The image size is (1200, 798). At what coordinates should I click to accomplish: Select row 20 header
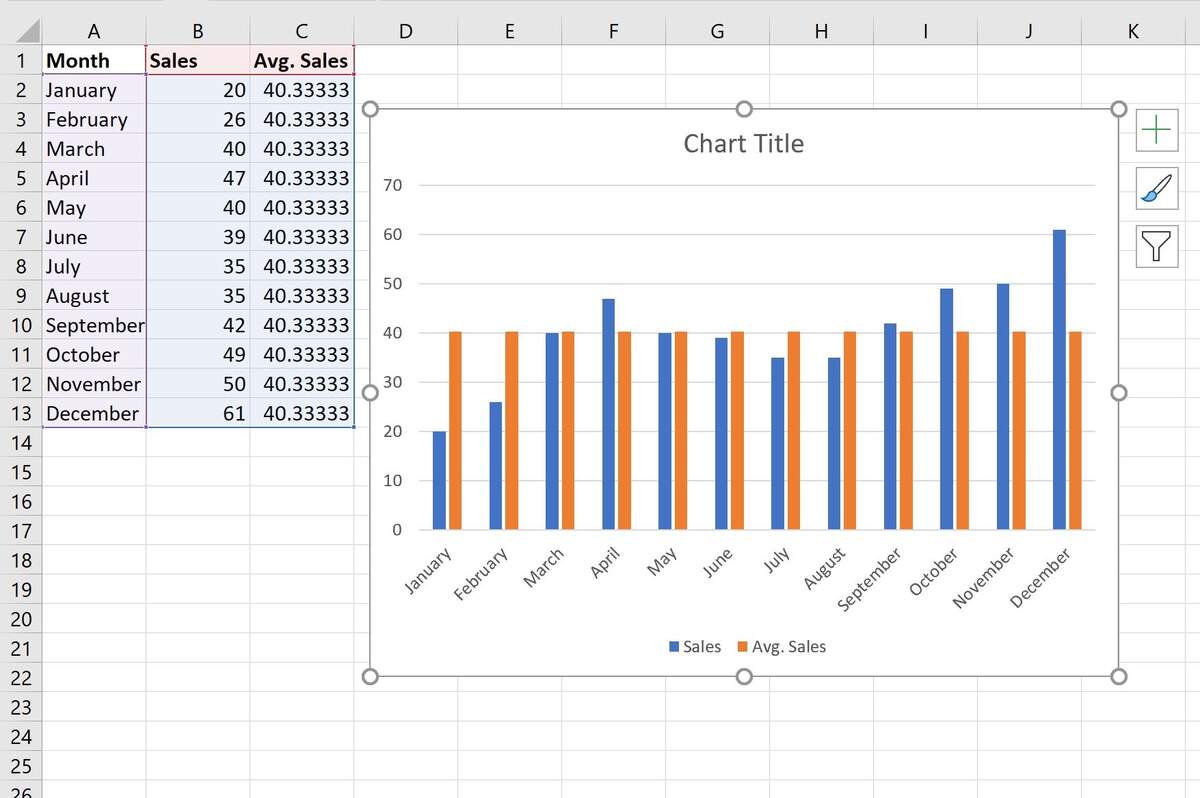click(x=20, y=619)
